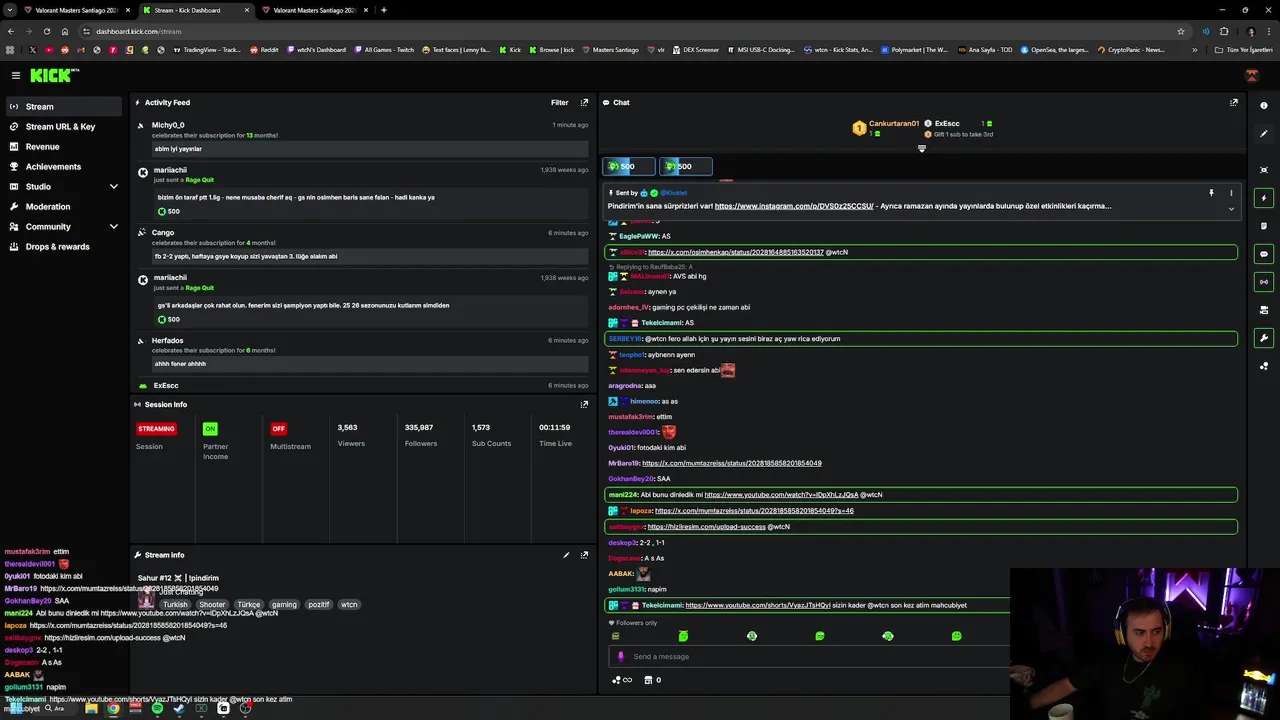Screen dimensions: 1280x720
Task: Click the Shooter stream tag
Action: click(x=212, y=604)
